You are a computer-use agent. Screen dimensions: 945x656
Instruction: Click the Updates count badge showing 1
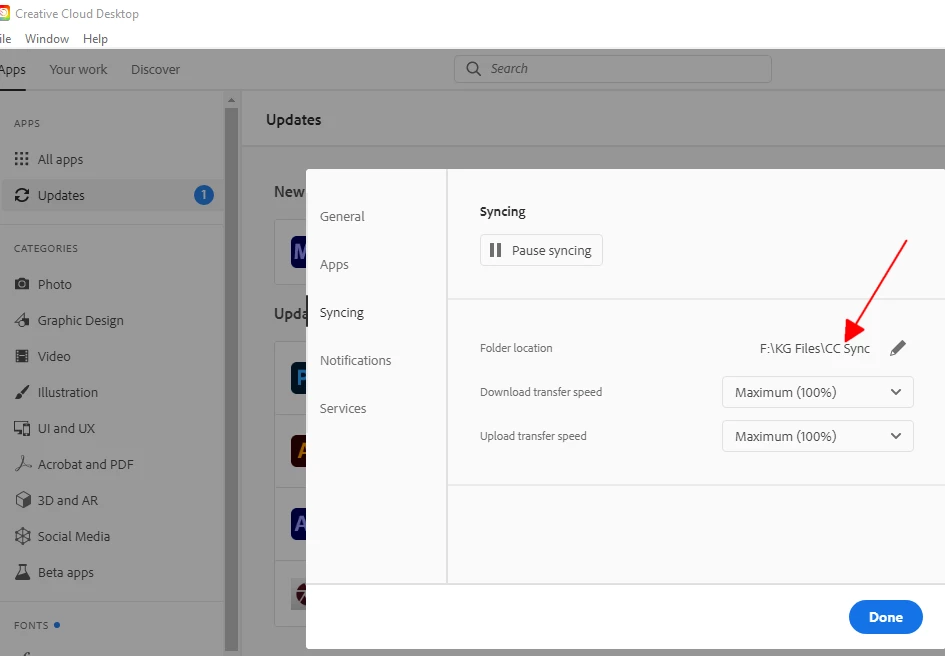[204, 195]
